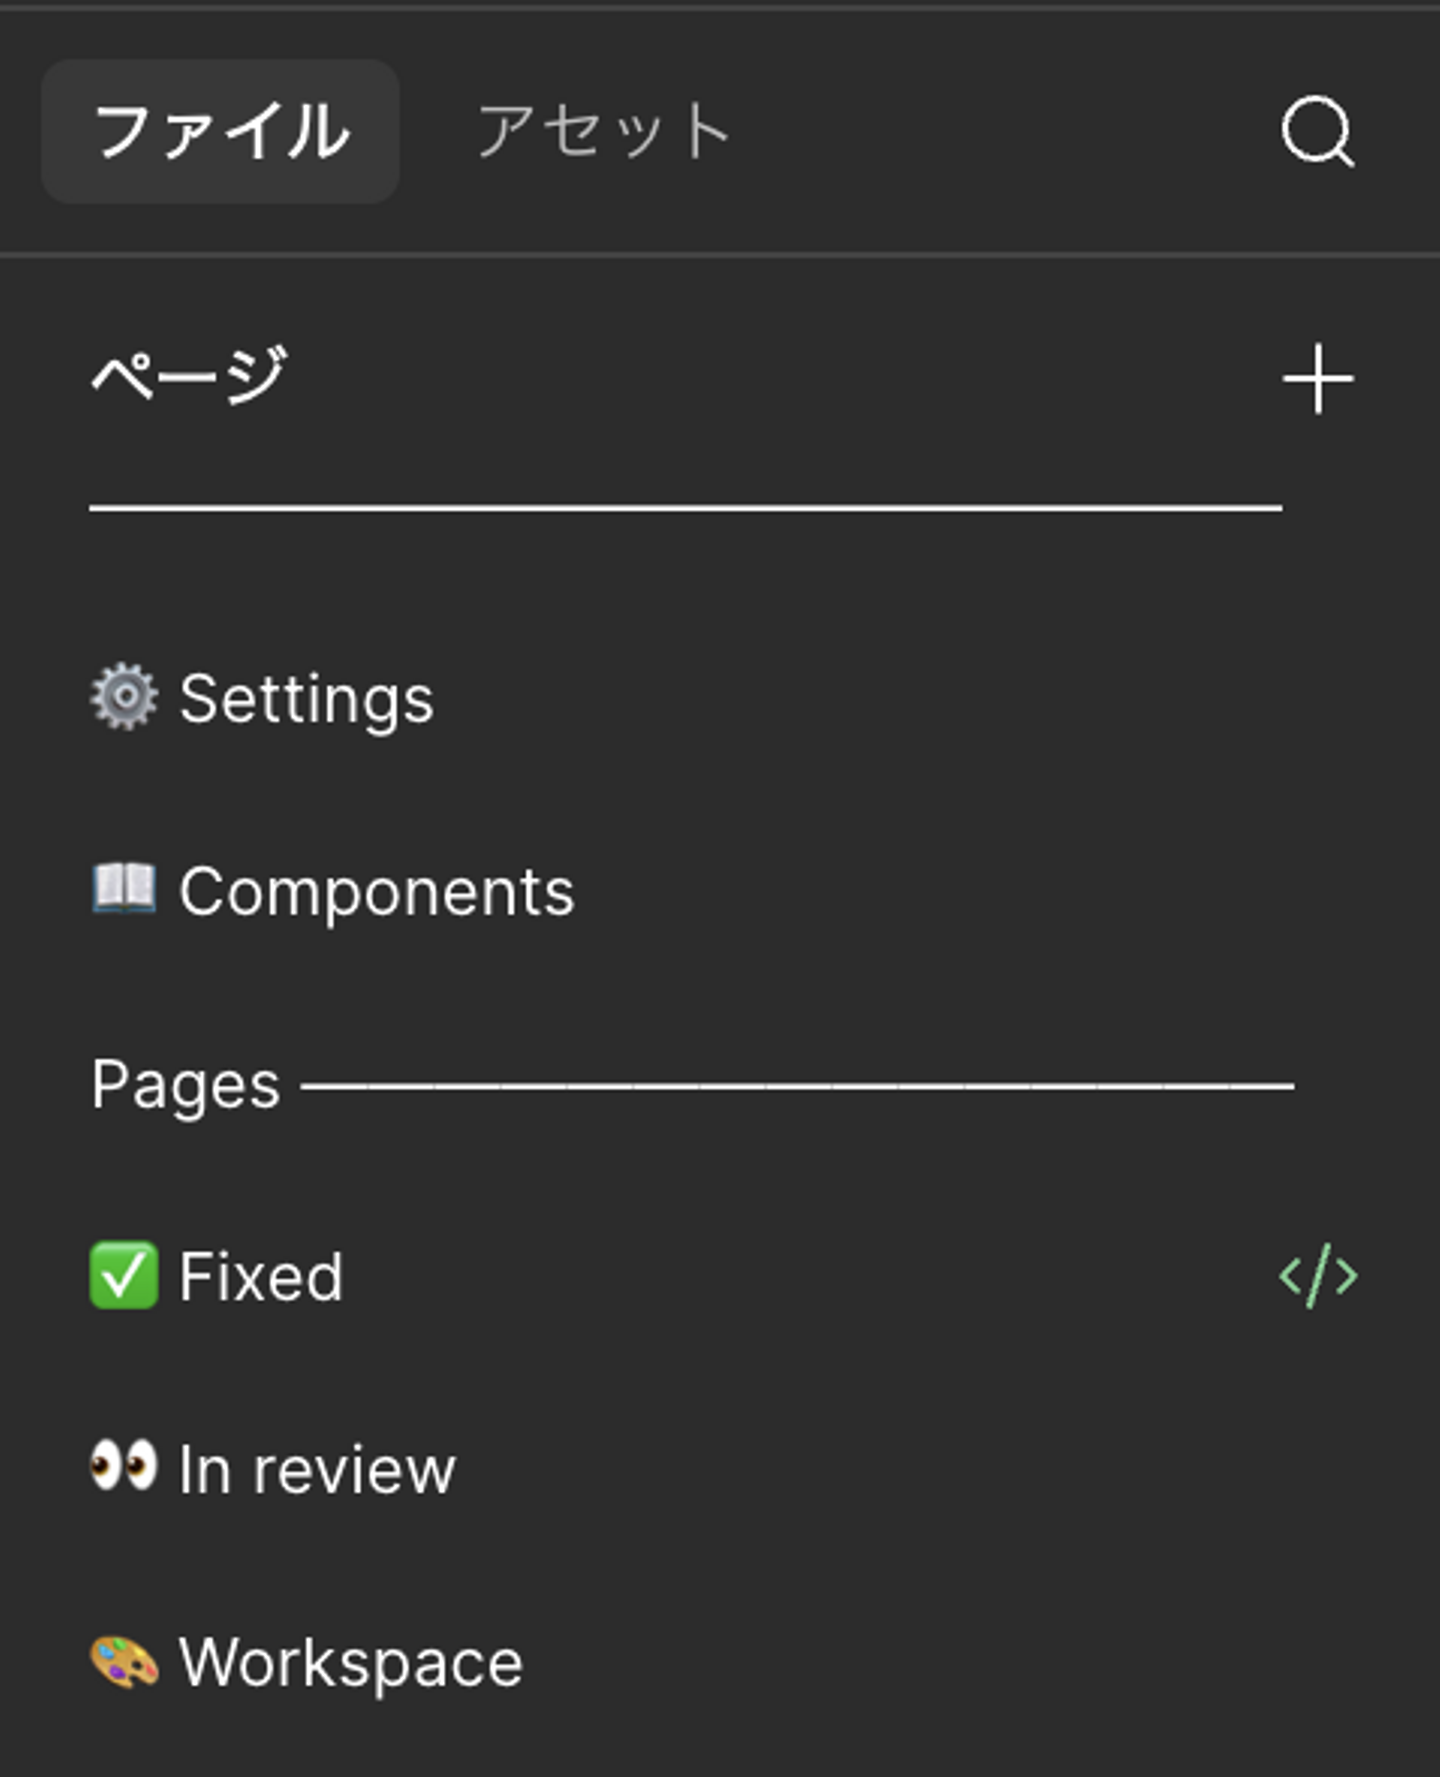Switch to the ファイル tab

point(221,131)
